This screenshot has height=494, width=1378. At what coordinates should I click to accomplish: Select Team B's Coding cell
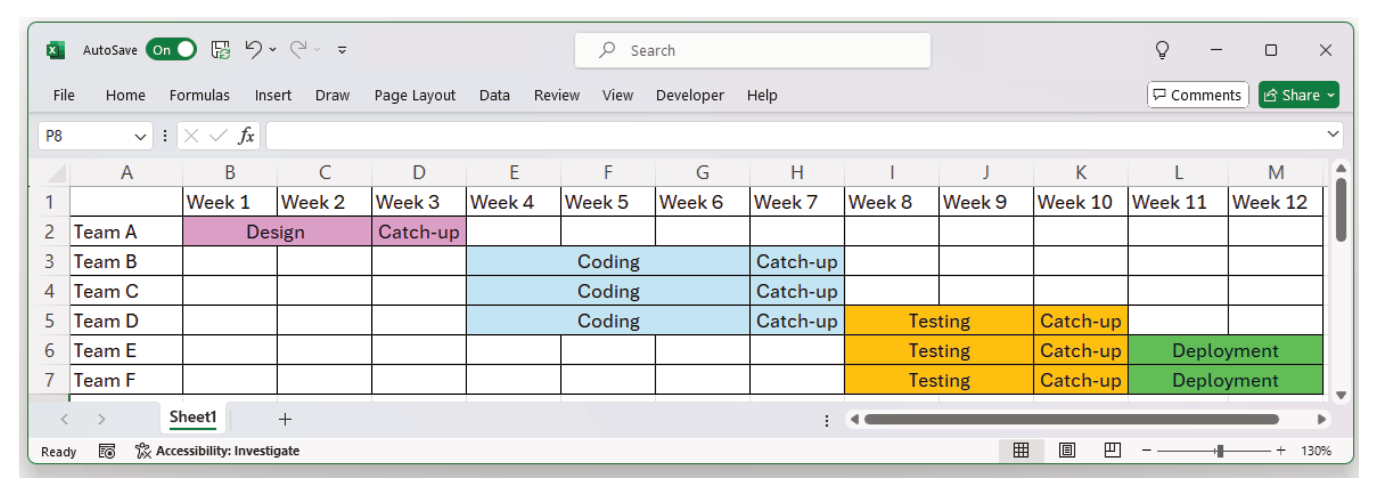(x=608, y=262)
